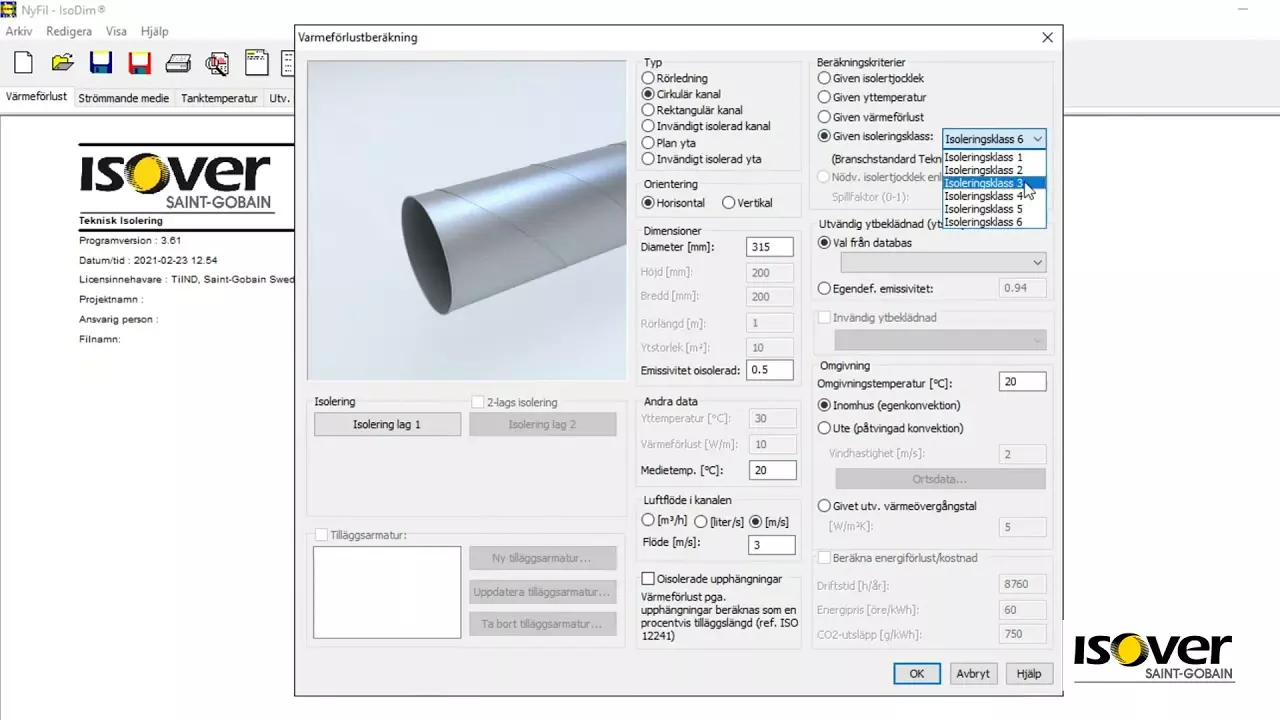Click the new file icon in toolbar
This screenshot has width=1280, height=720.
22,63
